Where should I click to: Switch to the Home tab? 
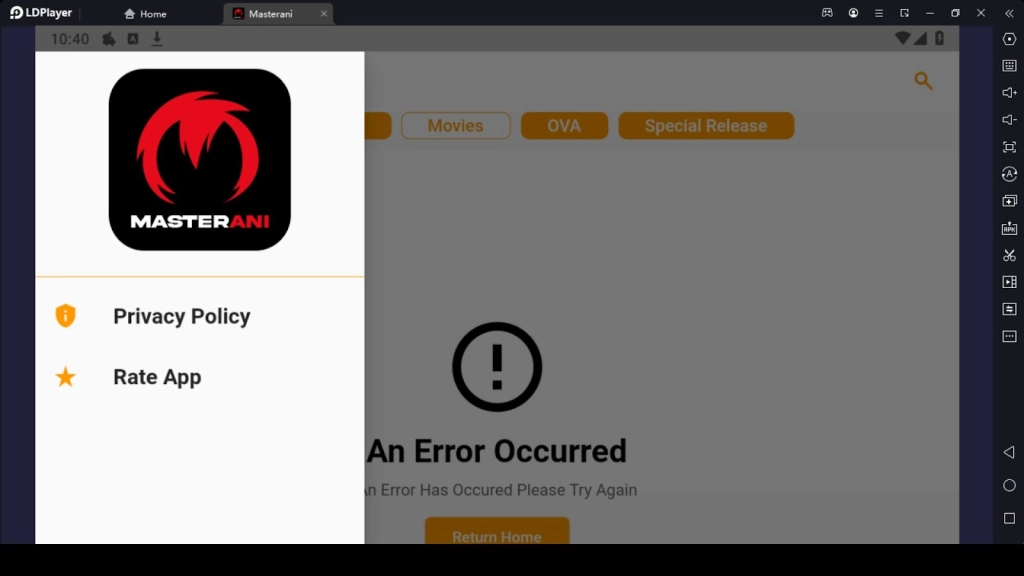tap(145, 14)
